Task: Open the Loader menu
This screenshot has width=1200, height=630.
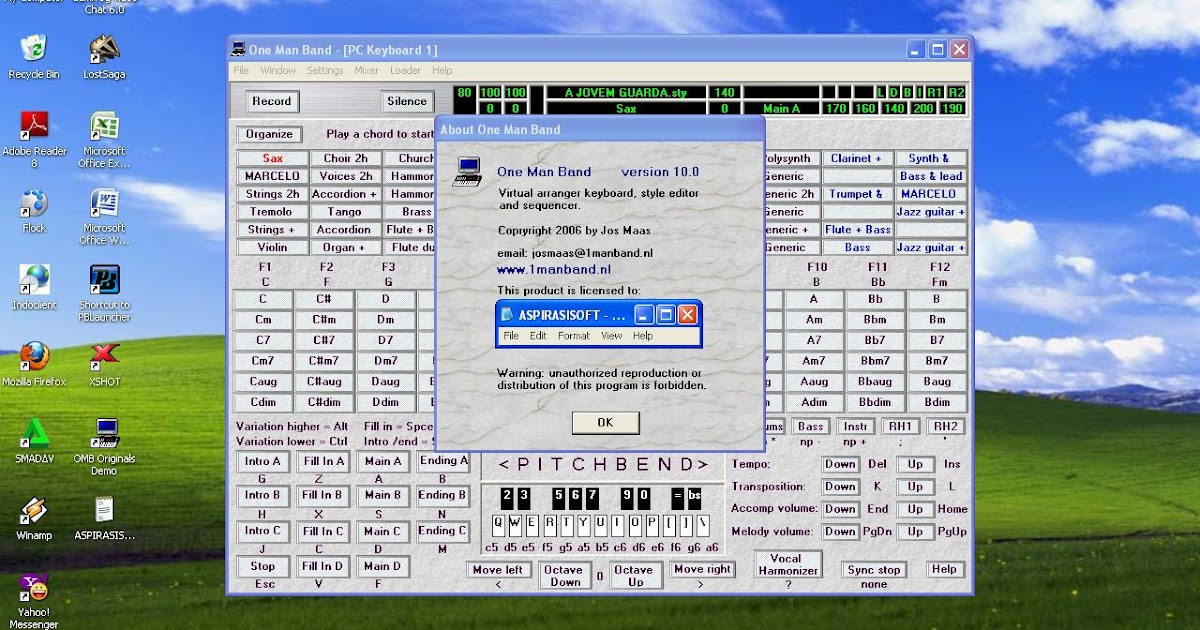Action: click(x=405, y=71)
